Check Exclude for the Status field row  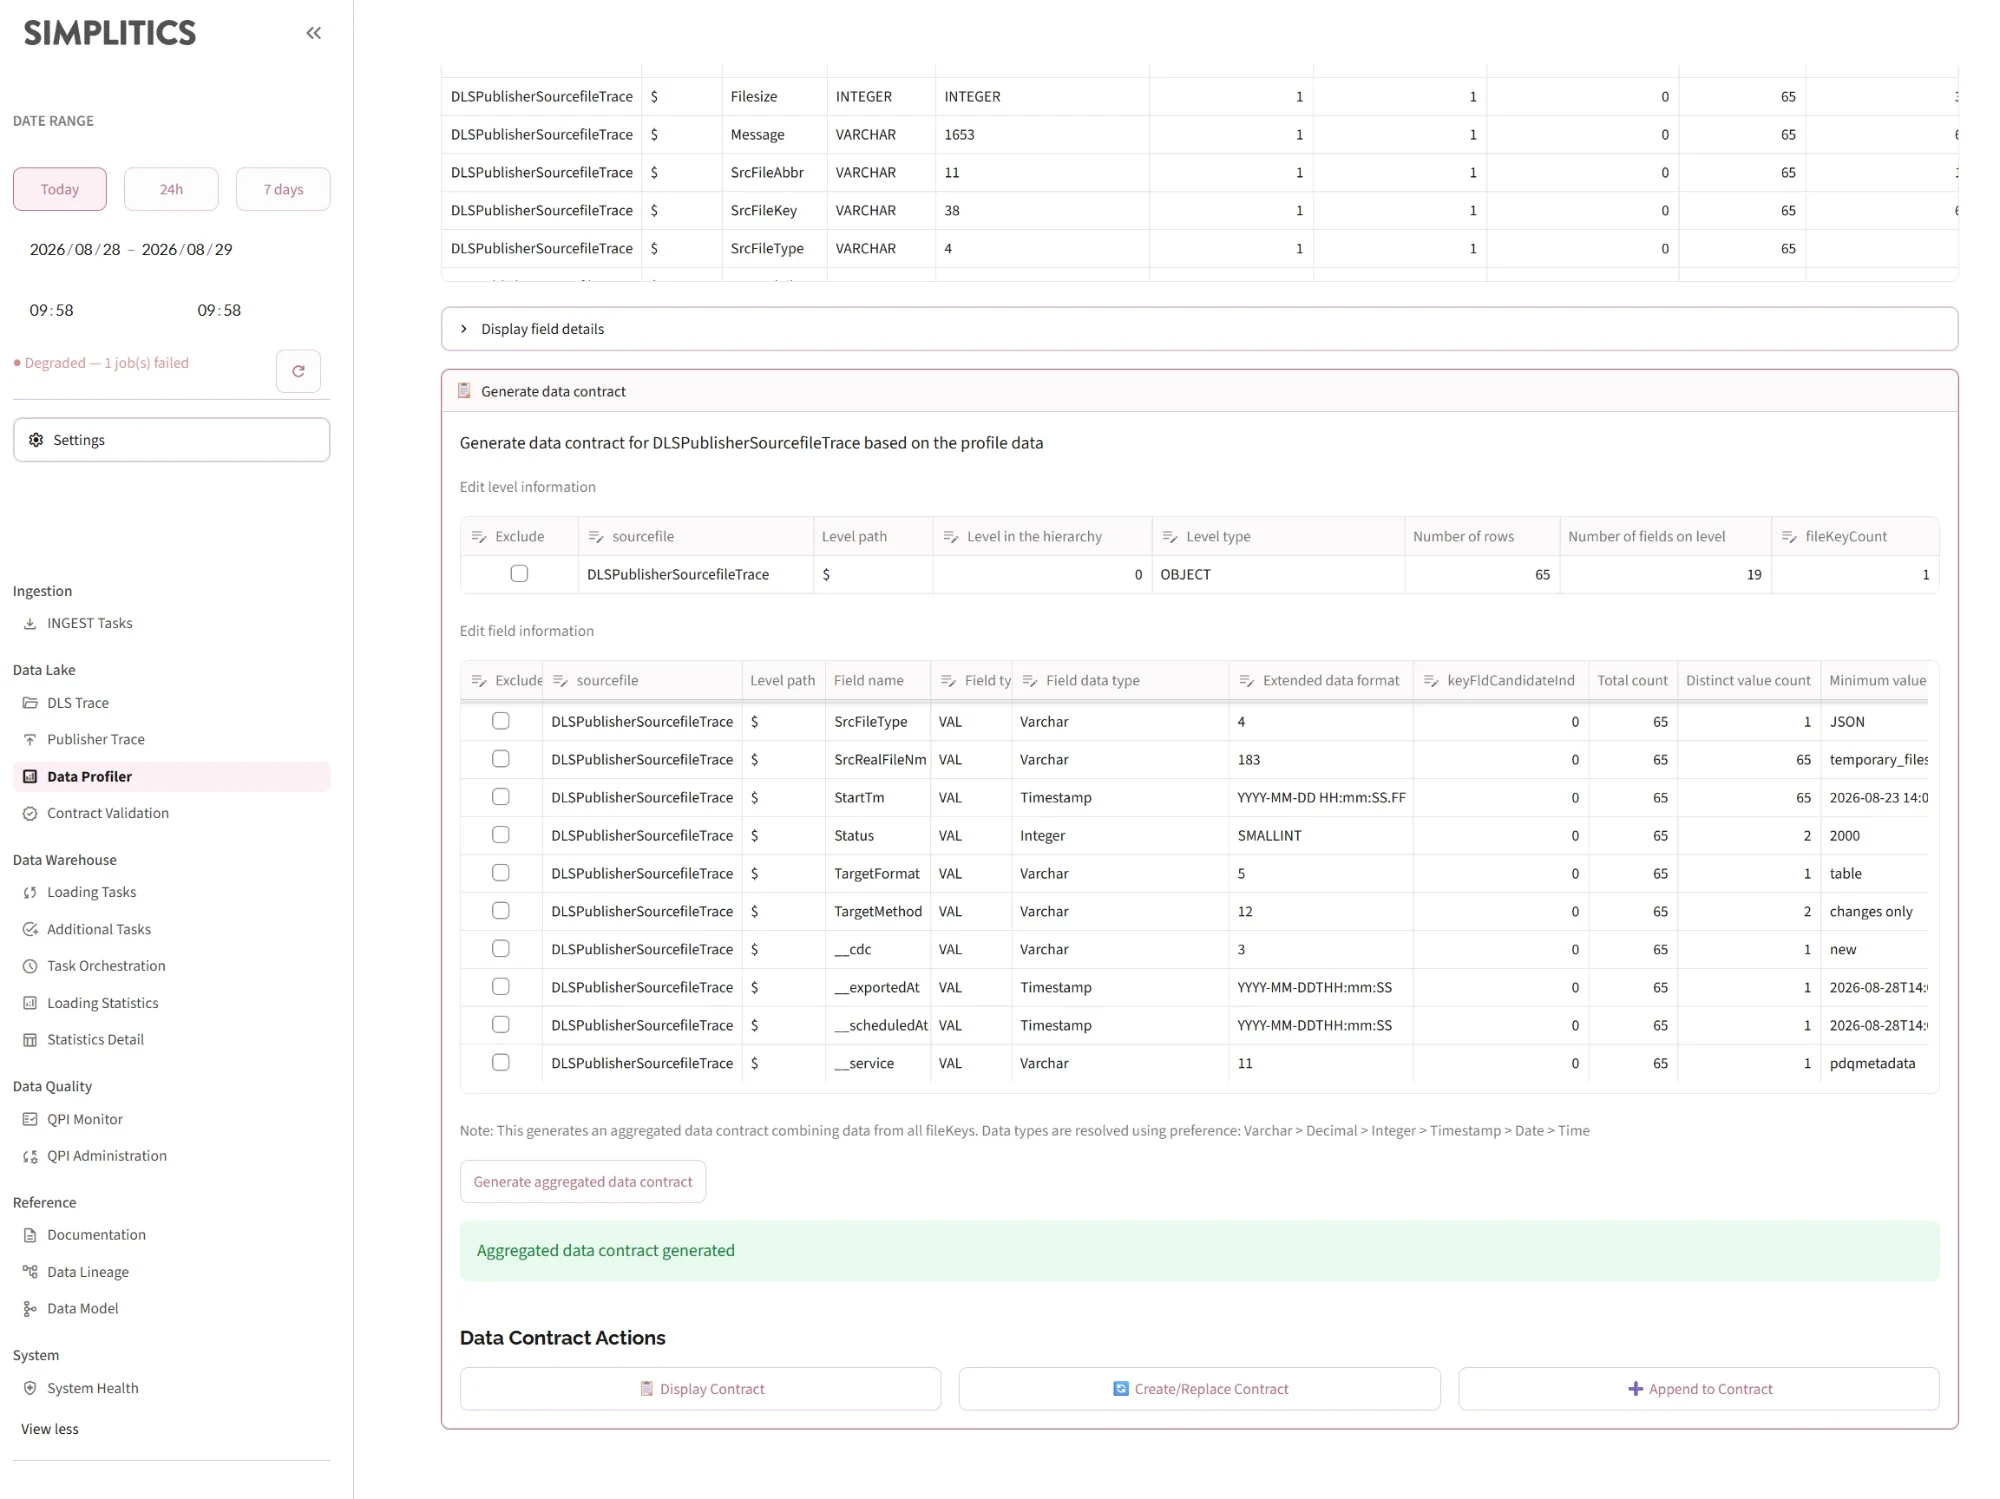(x=501, y=835)
